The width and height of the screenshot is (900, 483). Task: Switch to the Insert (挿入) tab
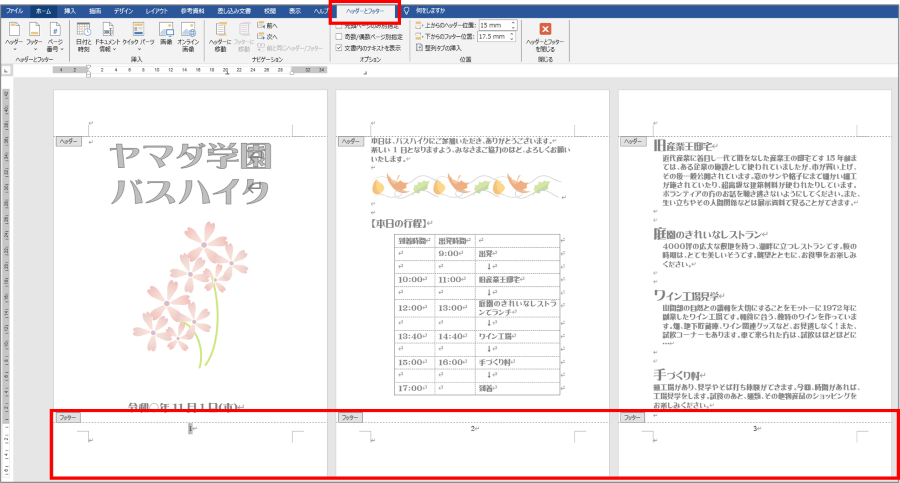click(x=69, y=11)
